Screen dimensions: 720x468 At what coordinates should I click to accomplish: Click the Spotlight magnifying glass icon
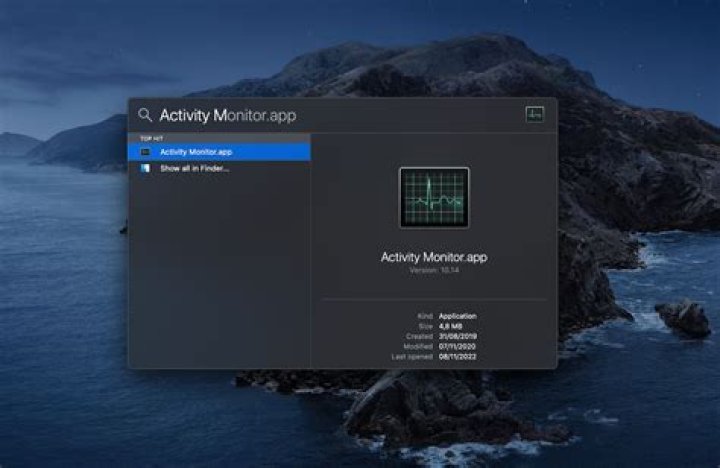point(145,115)
